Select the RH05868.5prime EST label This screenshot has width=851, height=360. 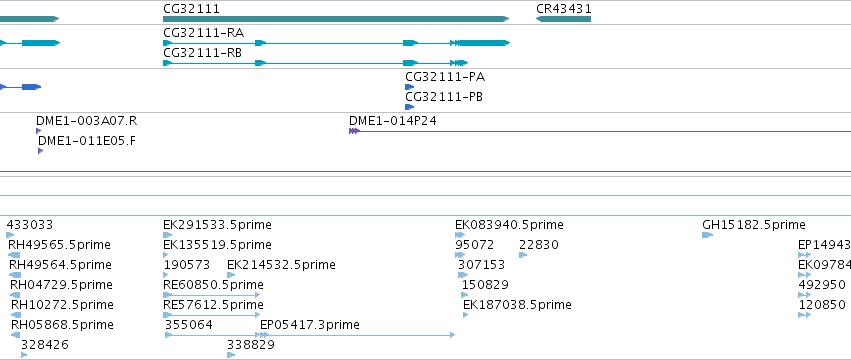coord(62,325)
